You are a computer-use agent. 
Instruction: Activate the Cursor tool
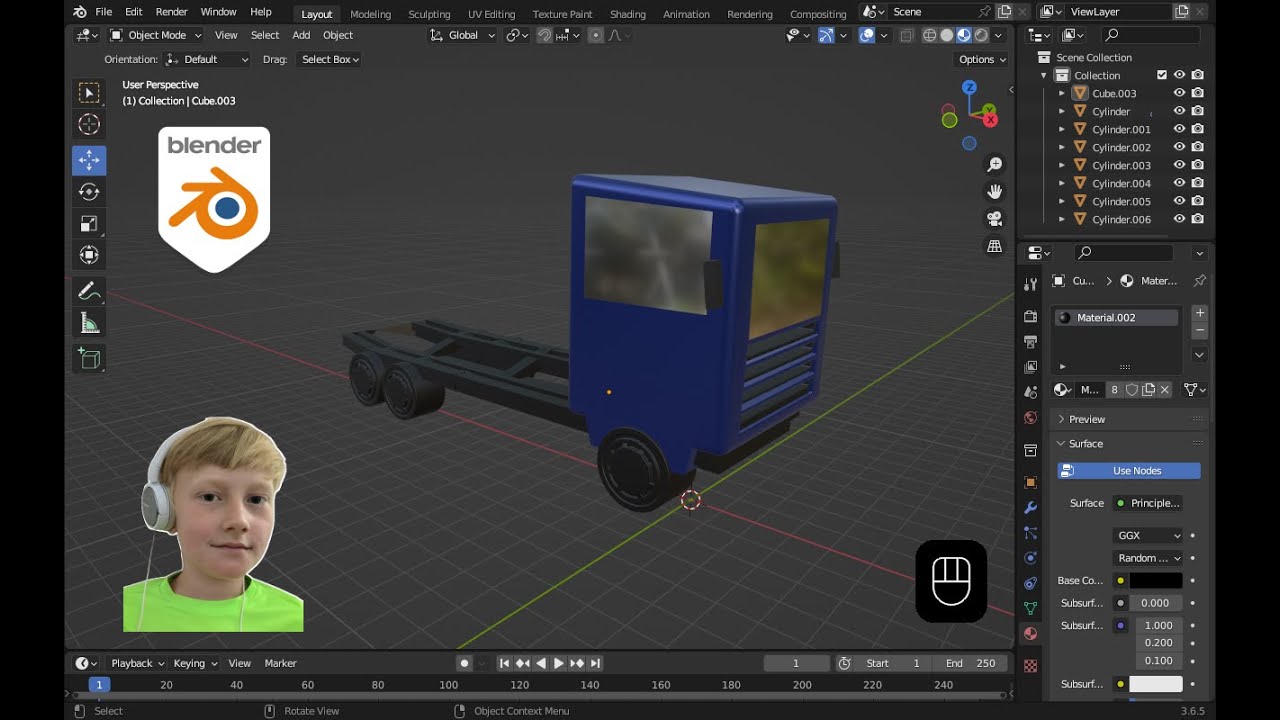point(89,125)
